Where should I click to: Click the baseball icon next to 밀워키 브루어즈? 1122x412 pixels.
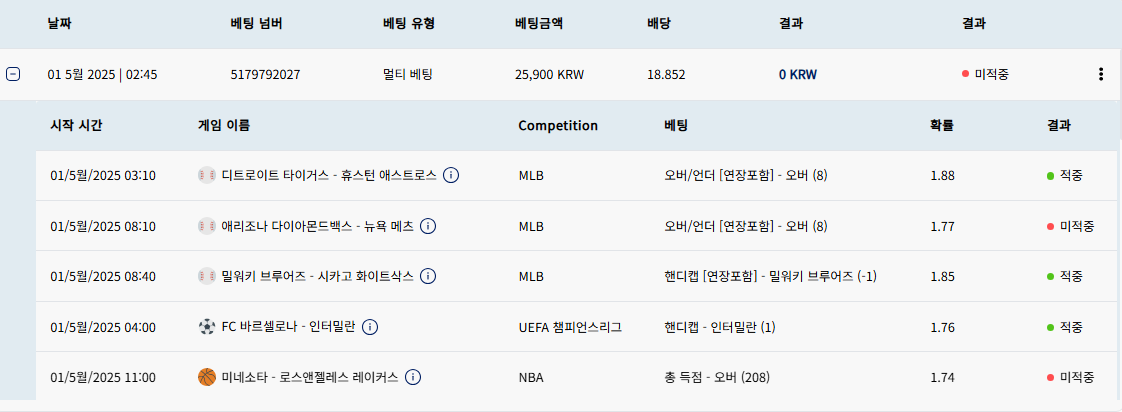pyautogui.click(x=207, y=276)
